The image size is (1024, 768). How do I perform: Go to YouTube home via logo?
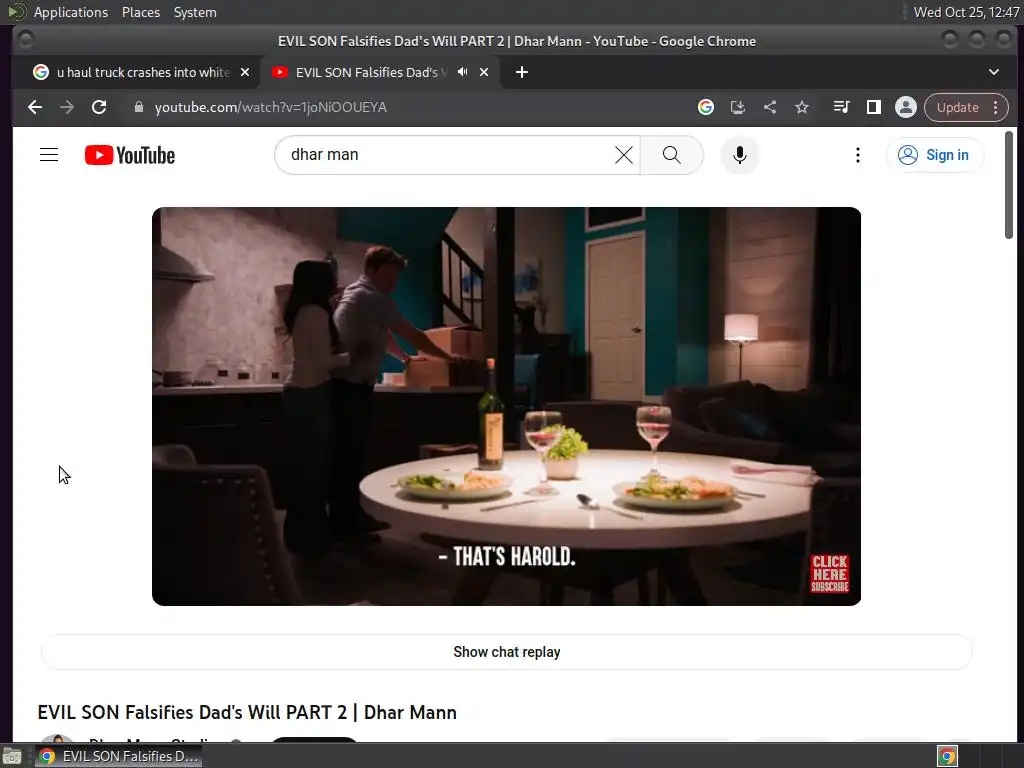click(130, 155)
